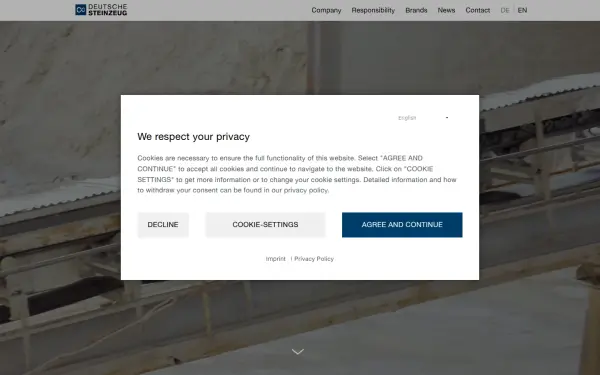Decline cookies with the DECLINE button

point(163,225)
